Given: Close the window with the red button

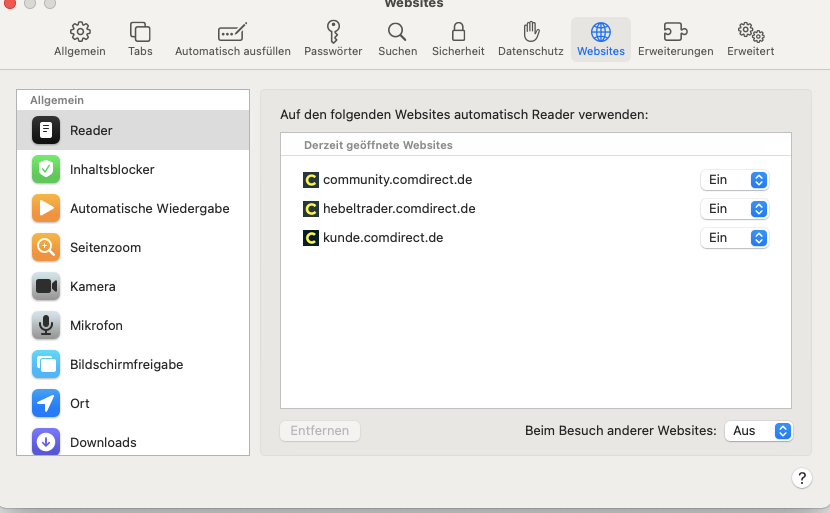Looking at the screenshot, I should [9, 3].
